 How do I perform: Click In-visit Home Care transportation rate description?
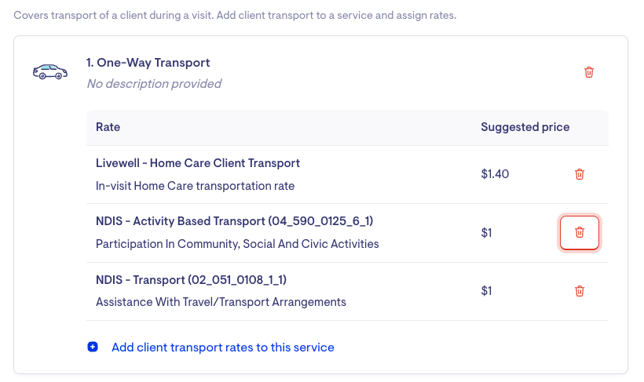coord(195,186)
